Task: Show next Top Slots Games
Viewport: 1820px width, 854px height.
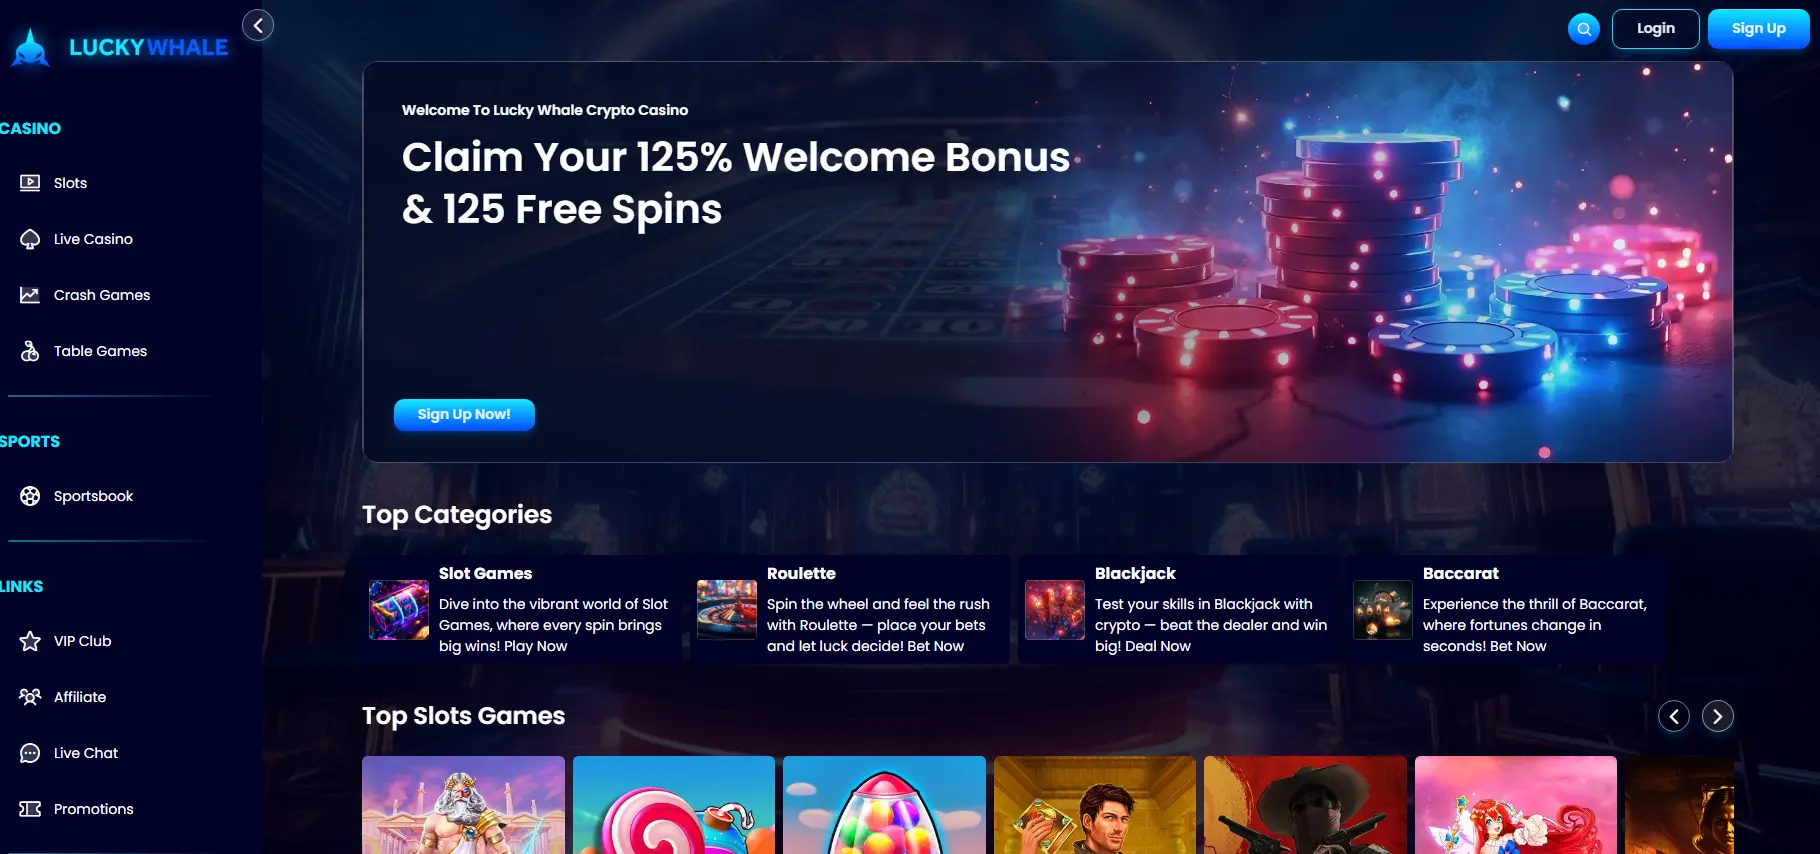Action: [1718, 716]
